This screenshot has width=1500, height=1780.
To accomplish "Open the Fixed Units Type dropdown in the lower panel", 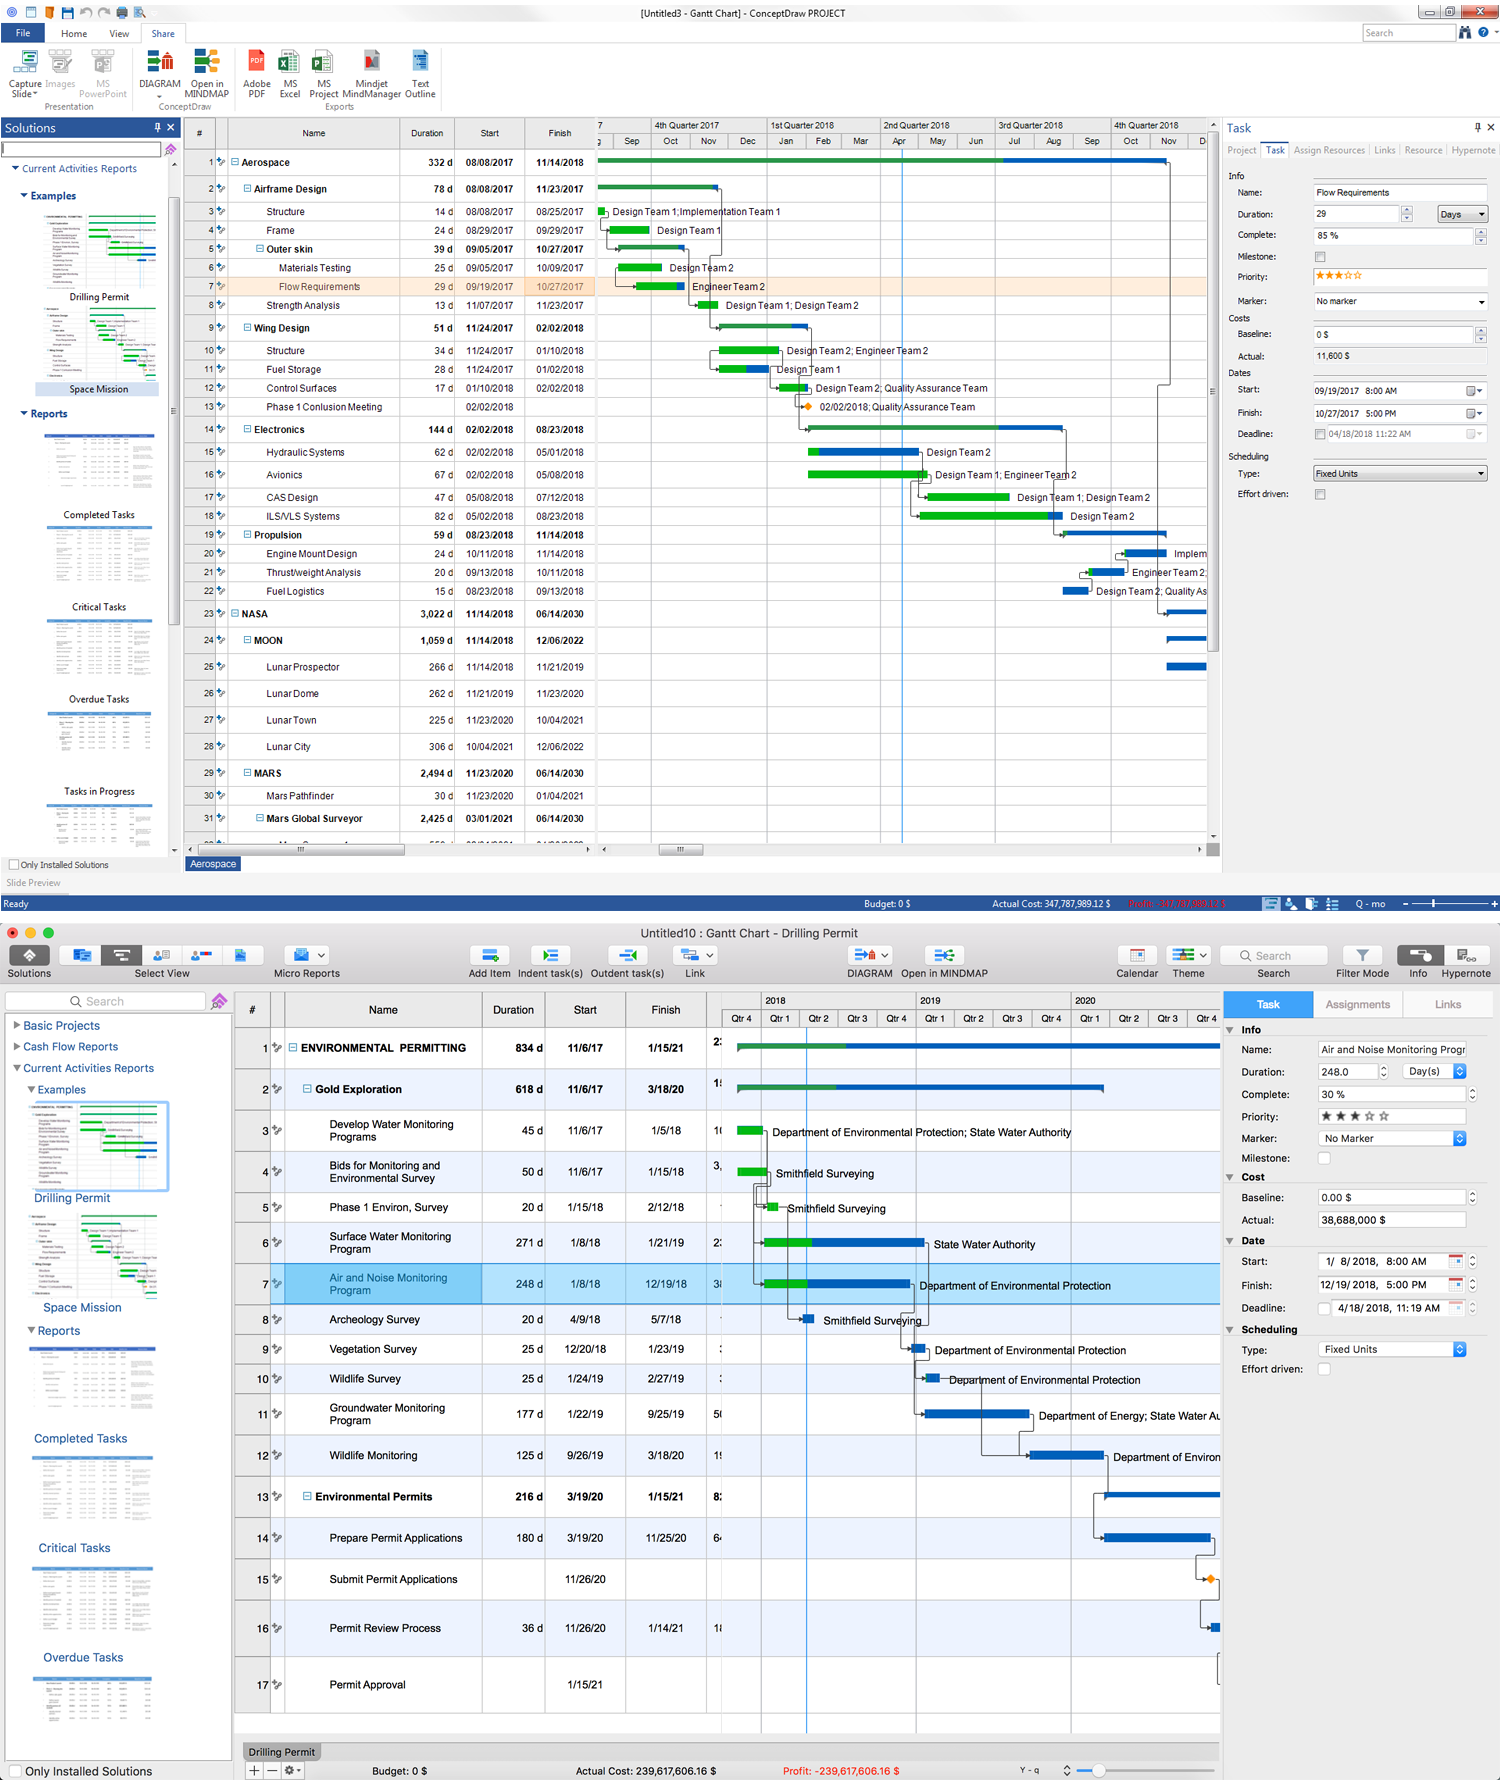I will [1392, 1349].
